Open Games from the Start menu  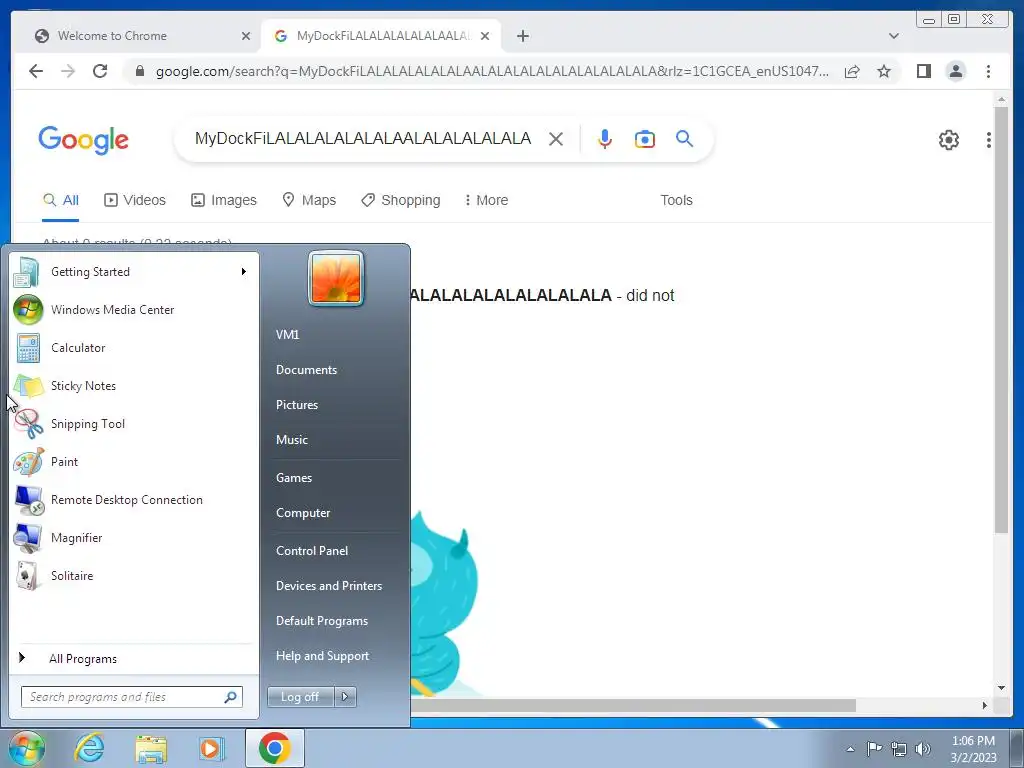click(x=294, y=477)
